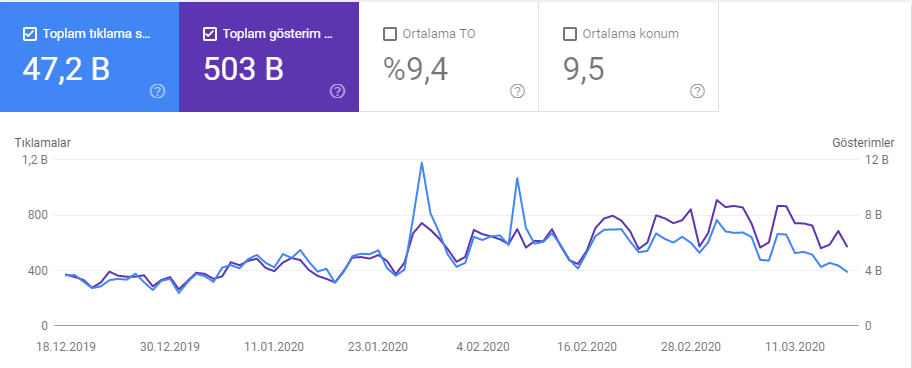Image resolution: width=912 pixels, height=368 pixels.
Task: Uncheck the Toplam tıklama checkbox
Action: 30,34
